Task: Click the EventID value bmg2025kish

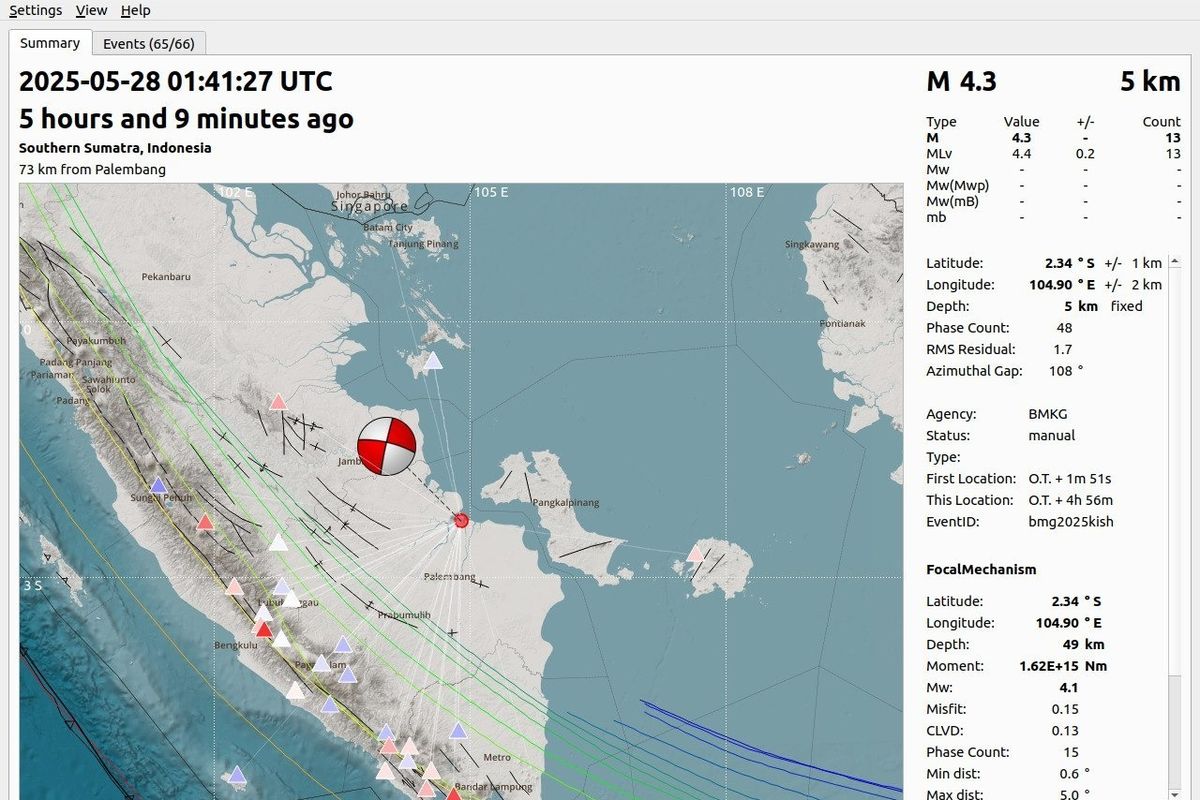Action: point(1070,522)
